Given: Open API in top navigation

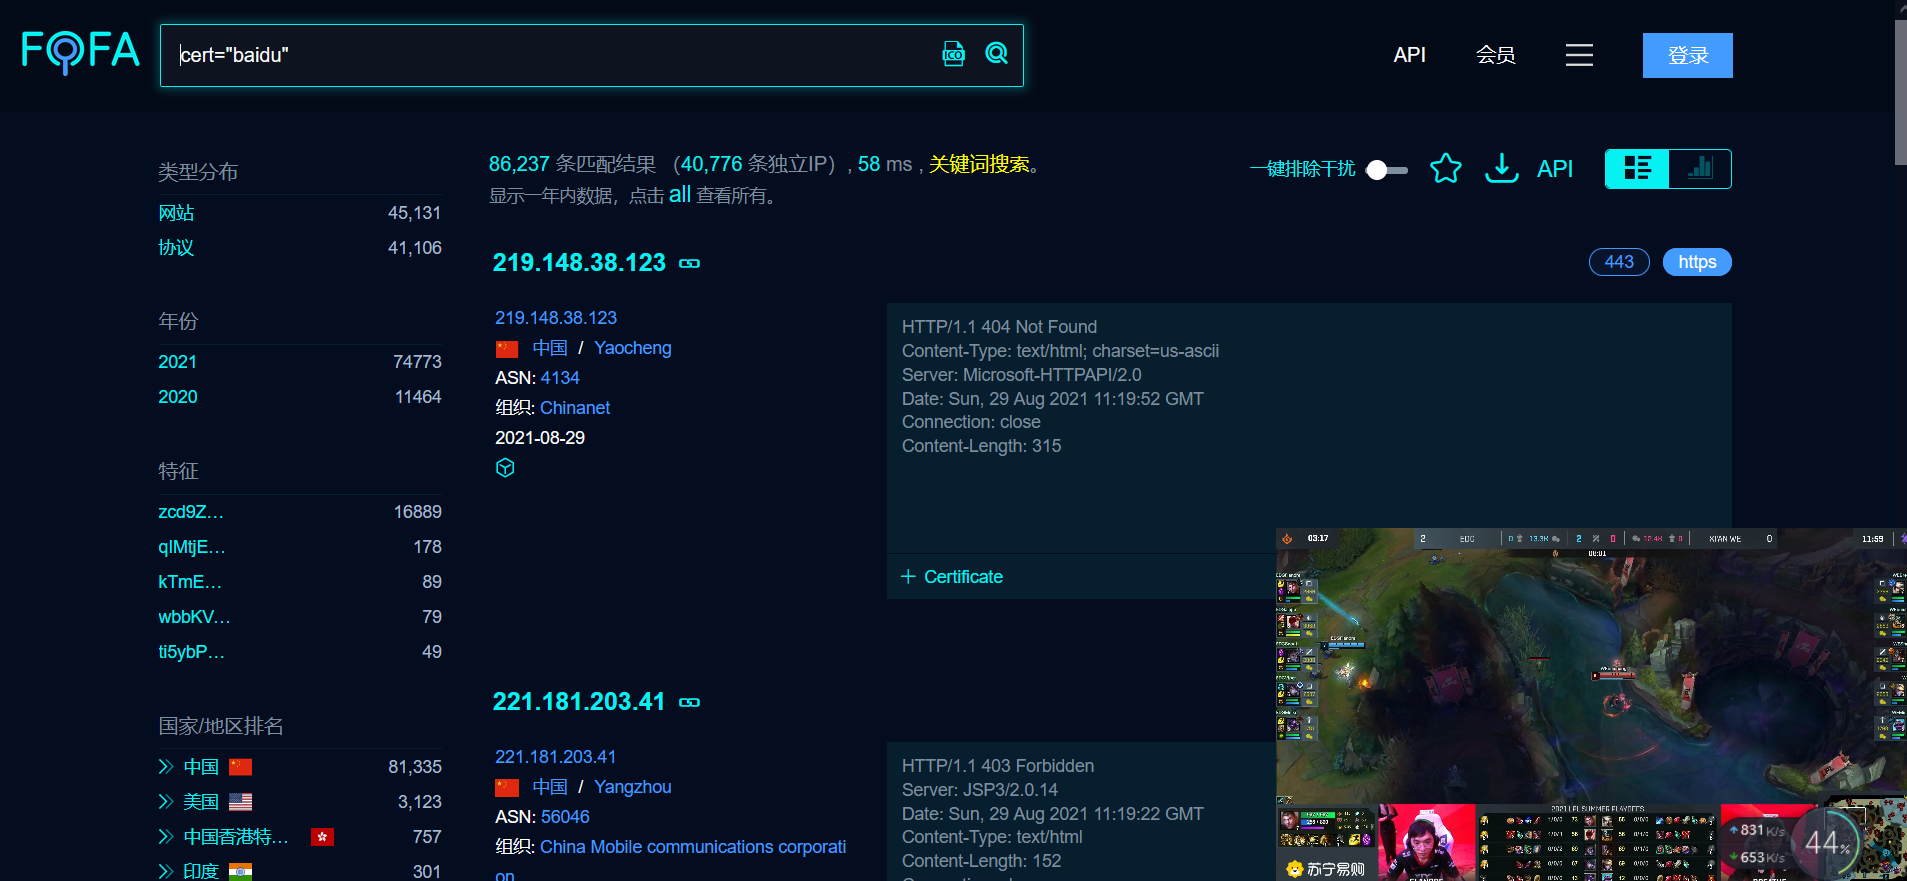Looking at the screenshot, I should coord(1409,55).
